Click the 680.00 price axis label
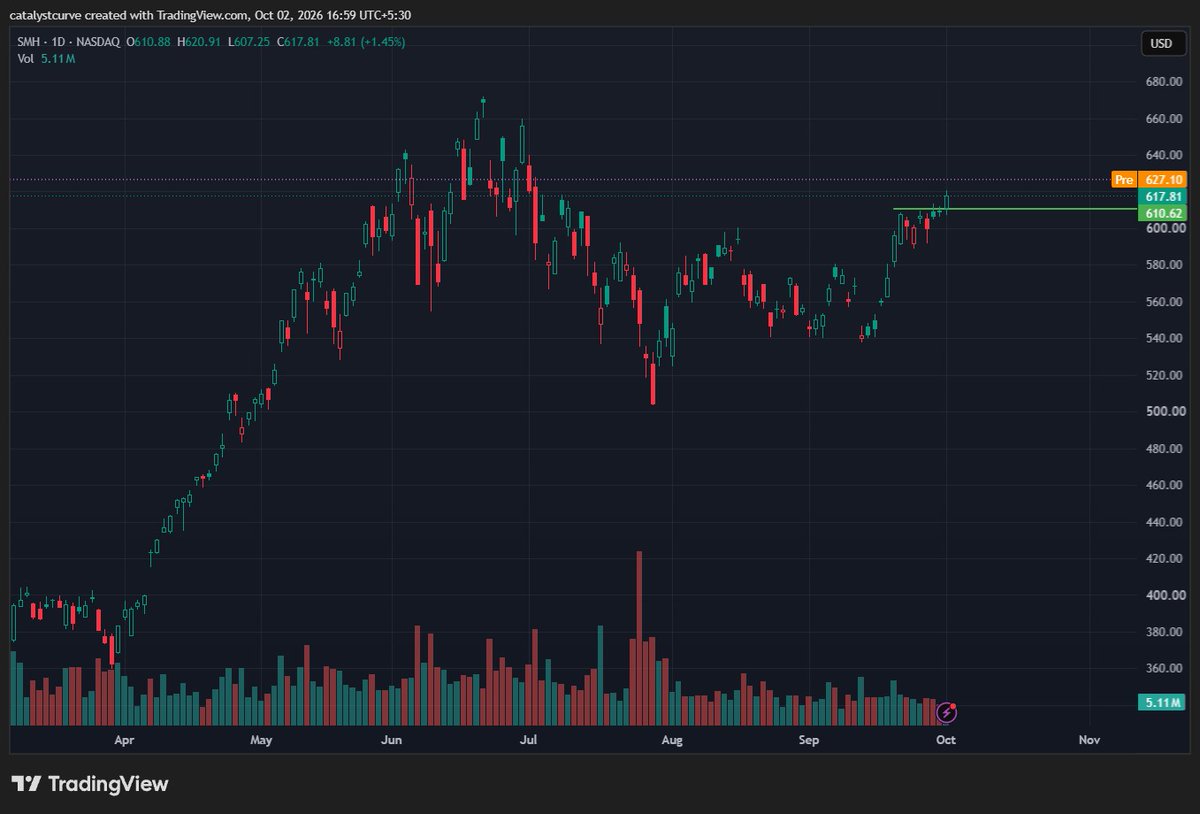Image resolution: width=1200 pixels, height=814 pixels. (x=1165, y=82)
